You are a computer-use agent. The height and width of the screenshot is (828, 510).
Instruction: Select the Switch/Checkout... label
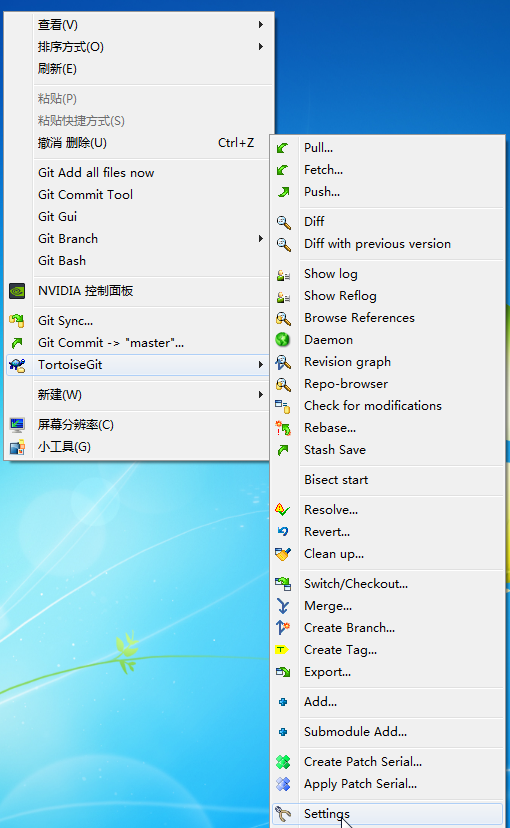[356, 584]
